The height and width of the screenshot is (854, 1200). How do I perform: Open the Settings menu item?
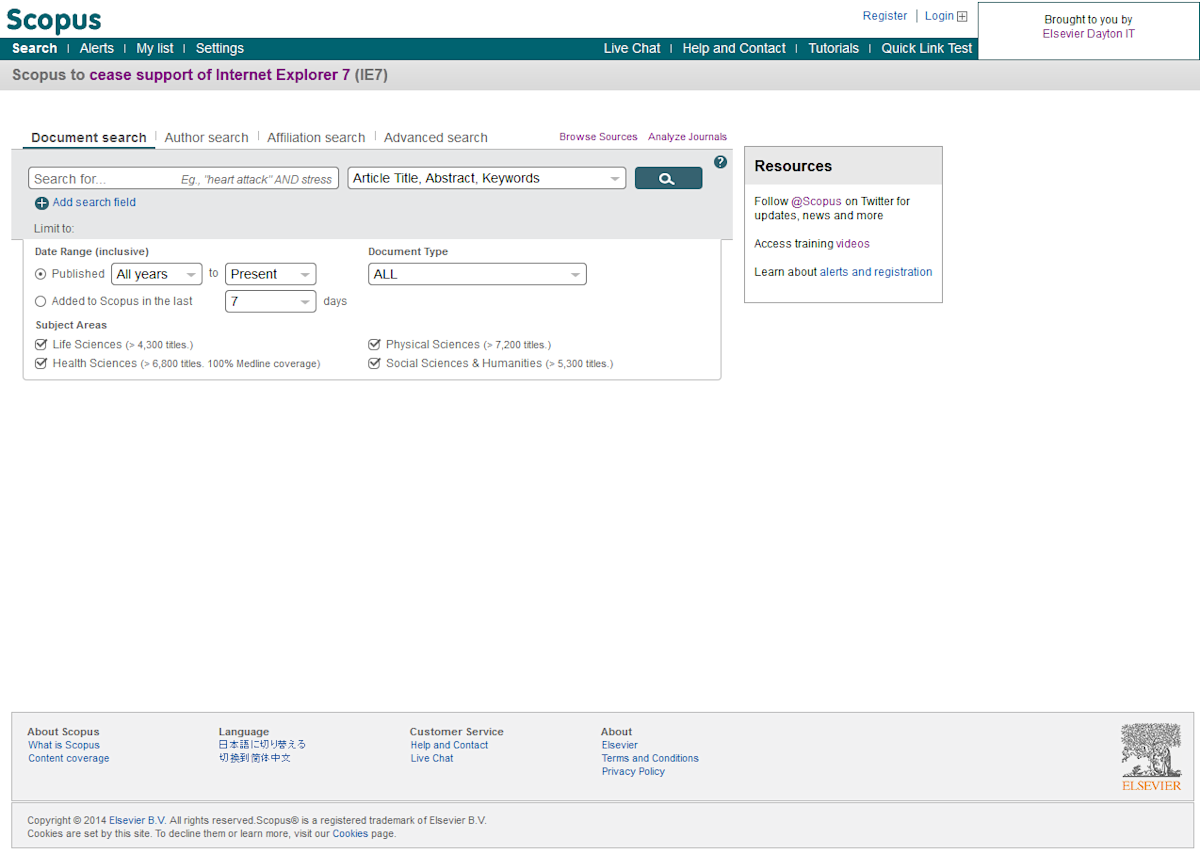coord(219,48)
